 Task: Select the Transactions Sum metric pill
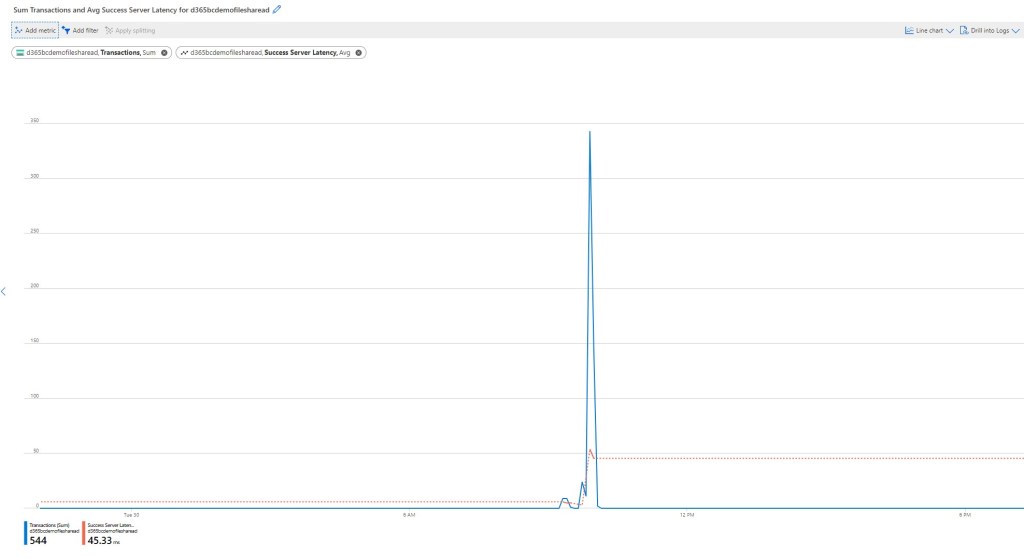[x=90, y=52]
